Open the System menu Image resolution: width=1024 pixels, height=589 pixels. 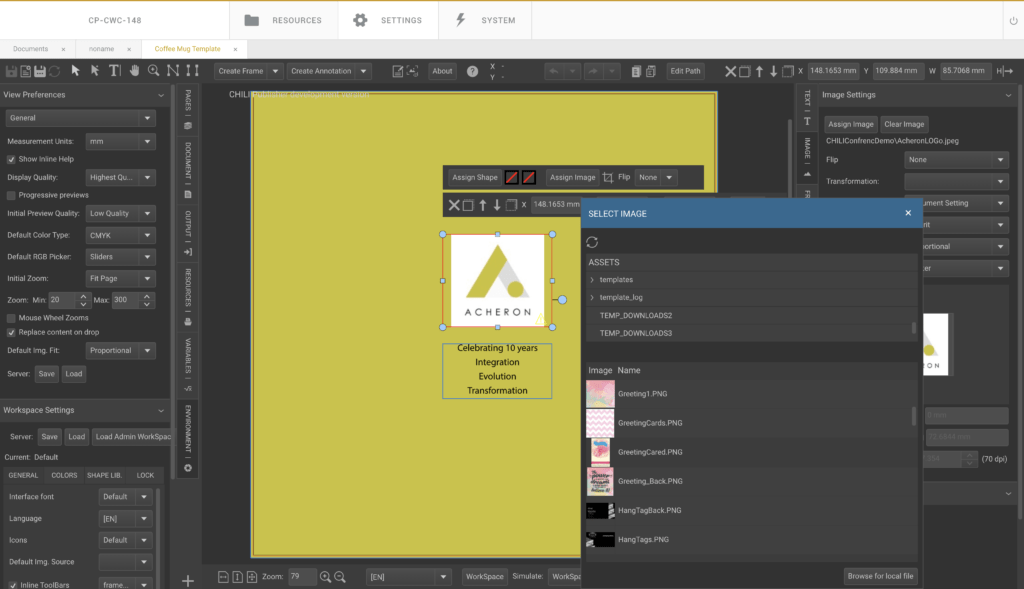coord(485,20)
